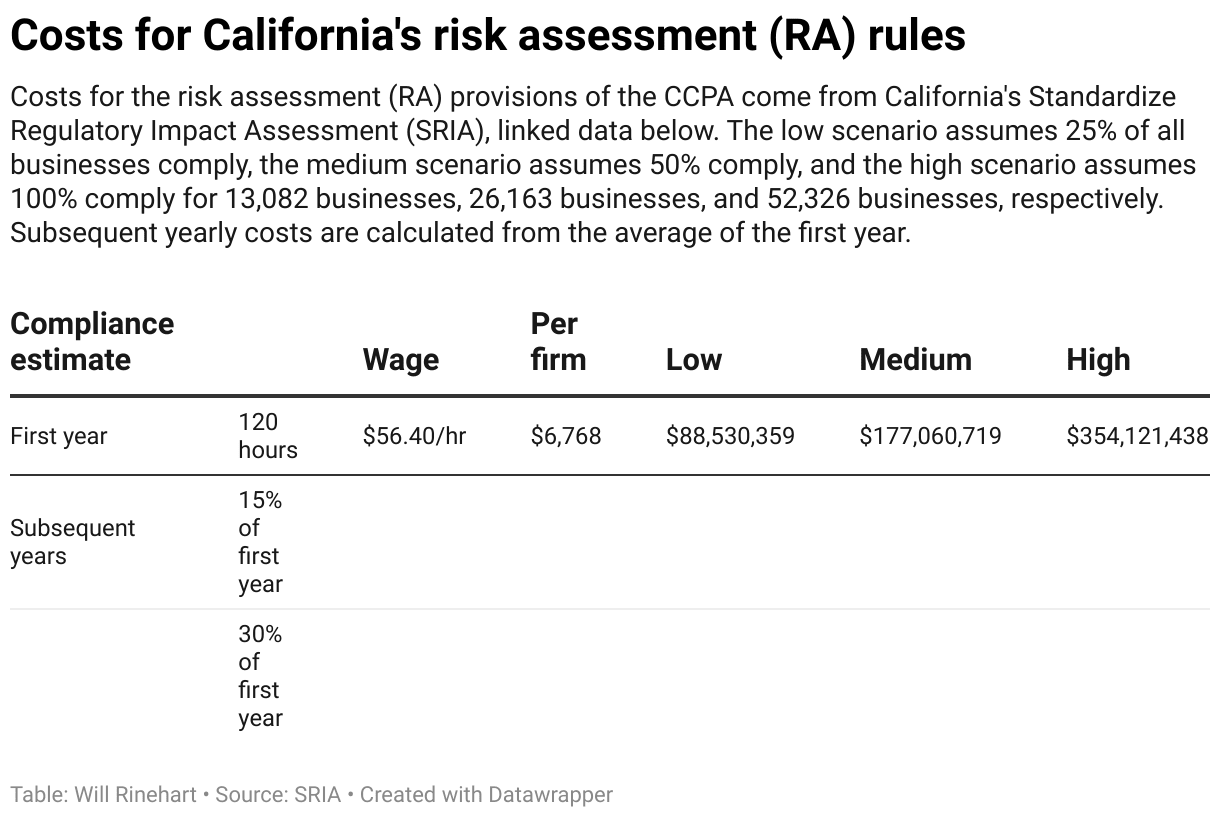Open the Created with Datawrapper link
The image size is (1220, 818).
tap(486, 795)
